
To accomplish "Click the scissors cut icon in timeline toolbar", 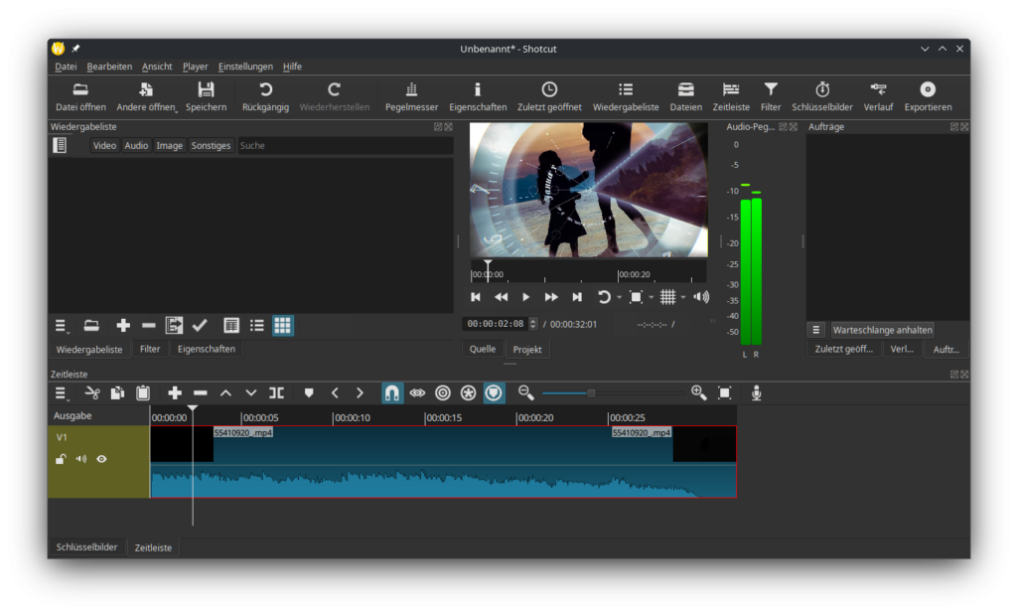I will (92, 393).
